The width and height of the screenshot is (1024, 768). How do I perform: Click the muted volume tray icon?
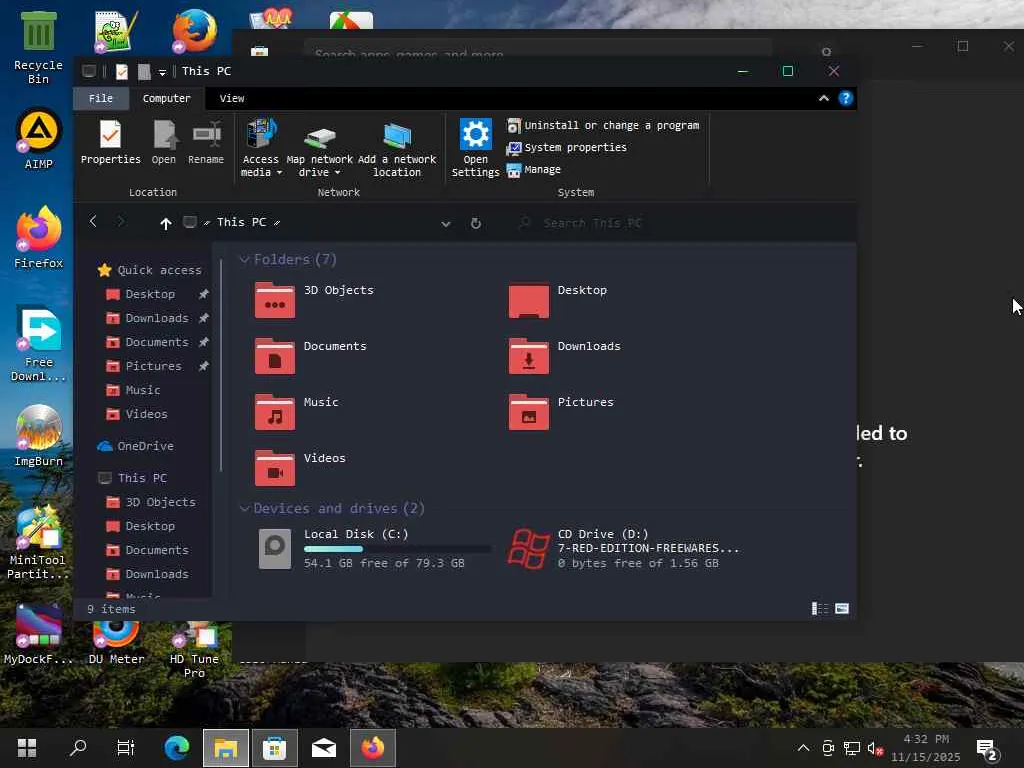pyautogui.click(x=875, y=749)
